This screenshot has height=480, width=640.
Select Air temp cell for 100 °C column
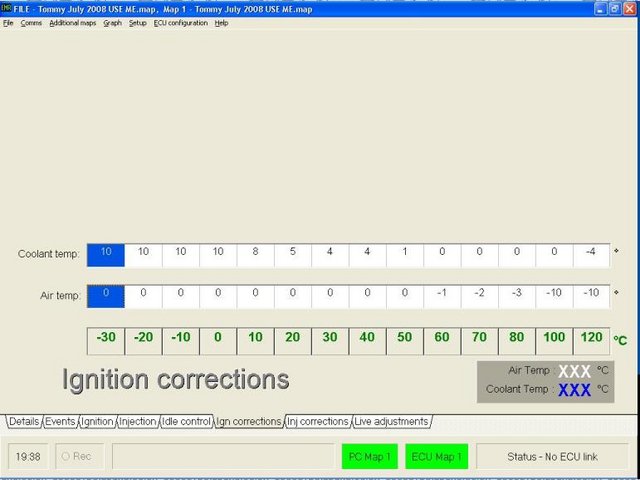(x=554, y=296)
